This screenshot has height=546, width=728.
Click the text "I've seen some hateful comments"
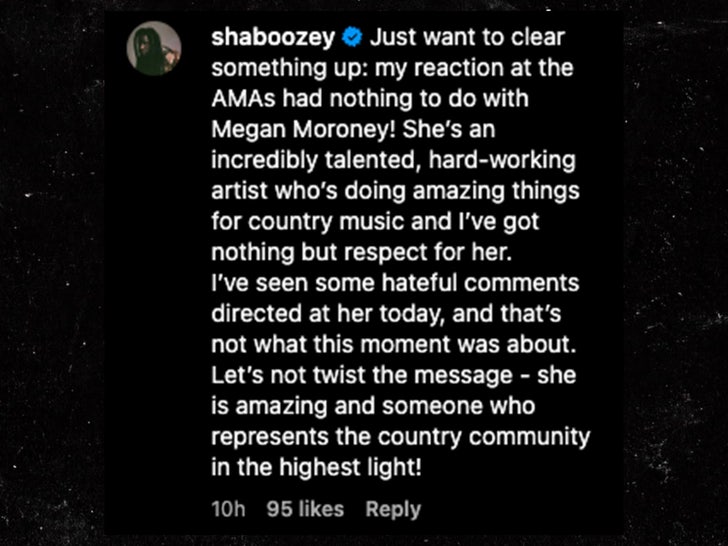point(394,283)
